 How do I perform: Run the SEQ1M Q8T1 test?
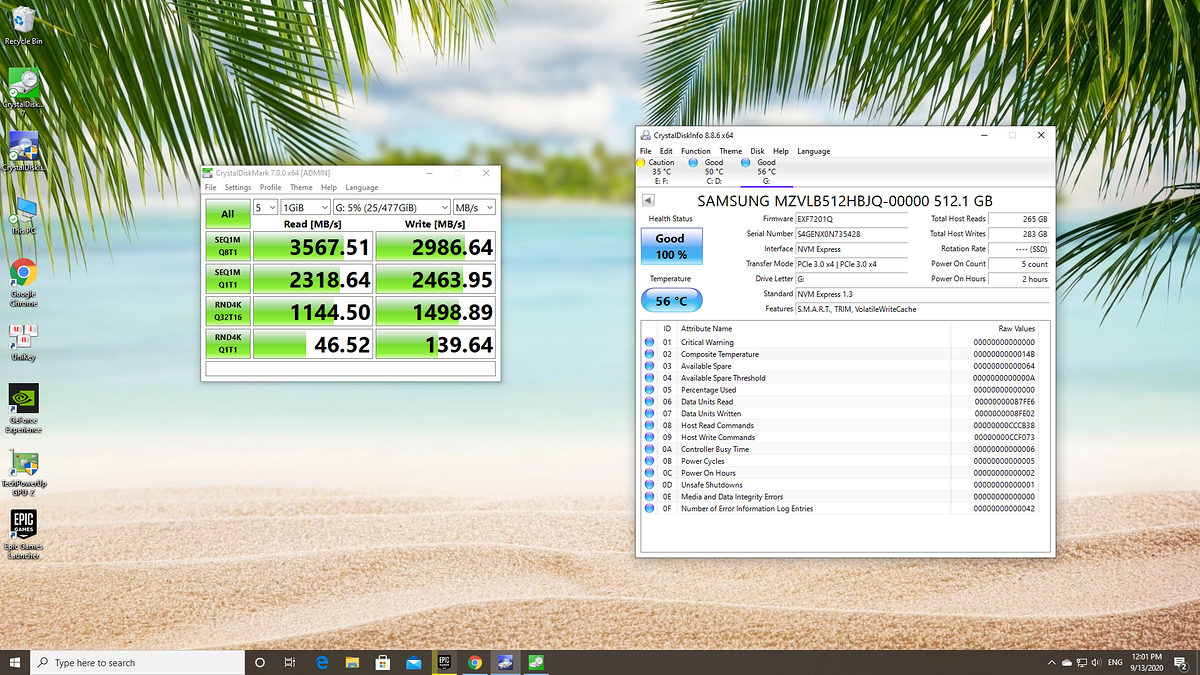point(228,247)
